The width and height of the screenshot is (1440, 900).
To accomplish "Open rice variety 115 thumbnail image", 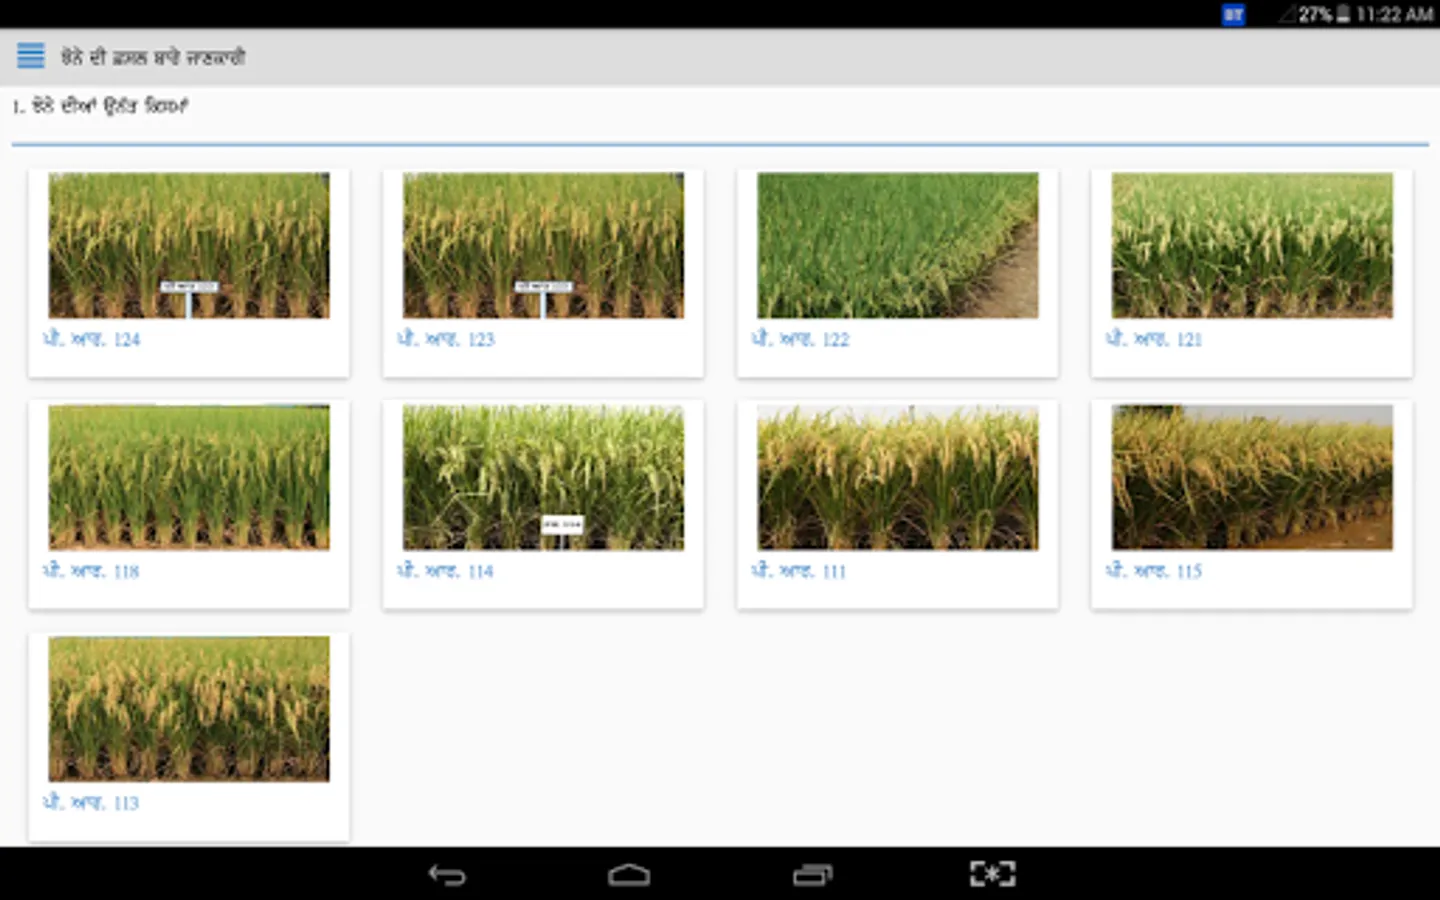I will (x=1252, y=477).
